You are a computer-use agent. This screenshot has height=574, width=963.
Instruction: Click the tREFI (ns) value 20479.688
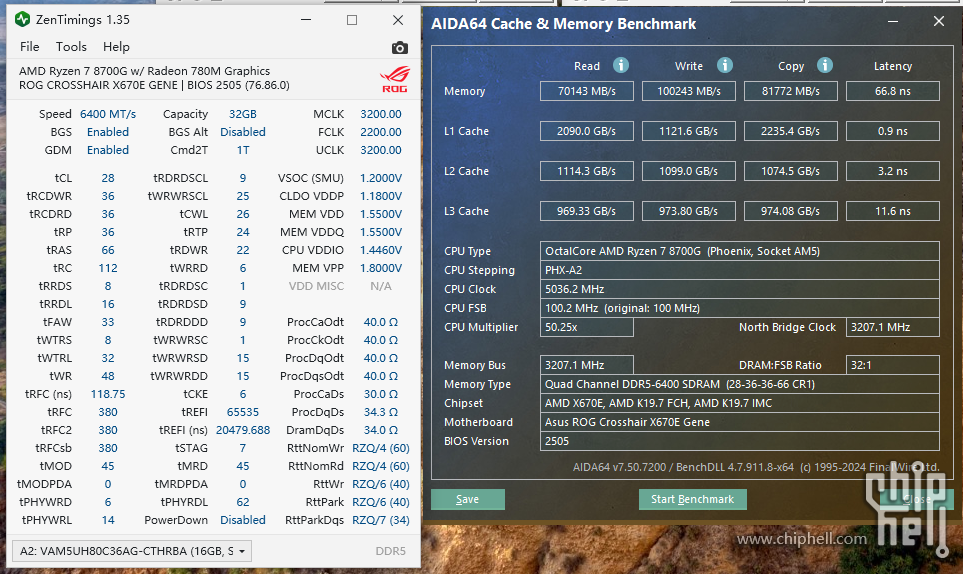tap(243, 430)
